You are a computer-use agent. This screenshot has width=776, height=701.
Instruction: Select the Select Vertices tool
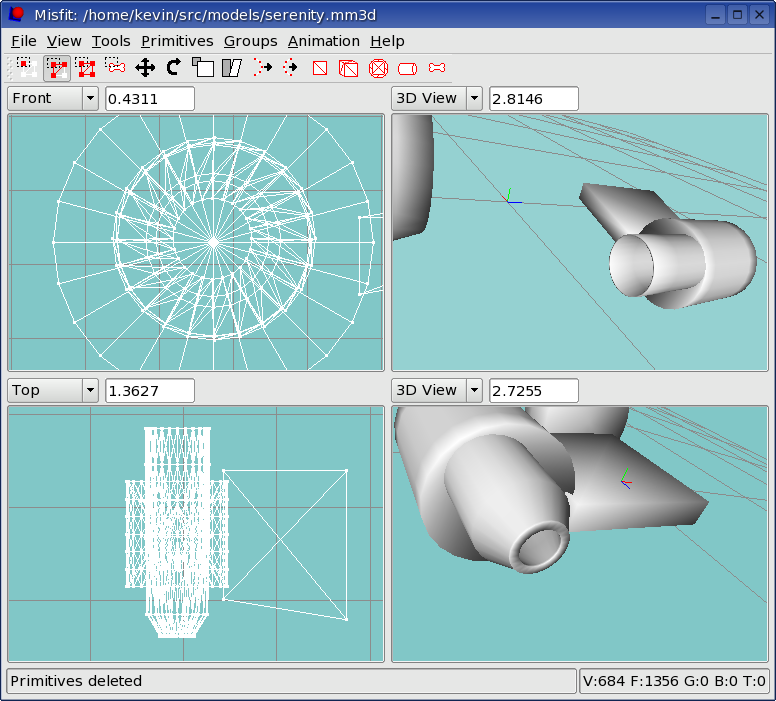pos(27,68)
